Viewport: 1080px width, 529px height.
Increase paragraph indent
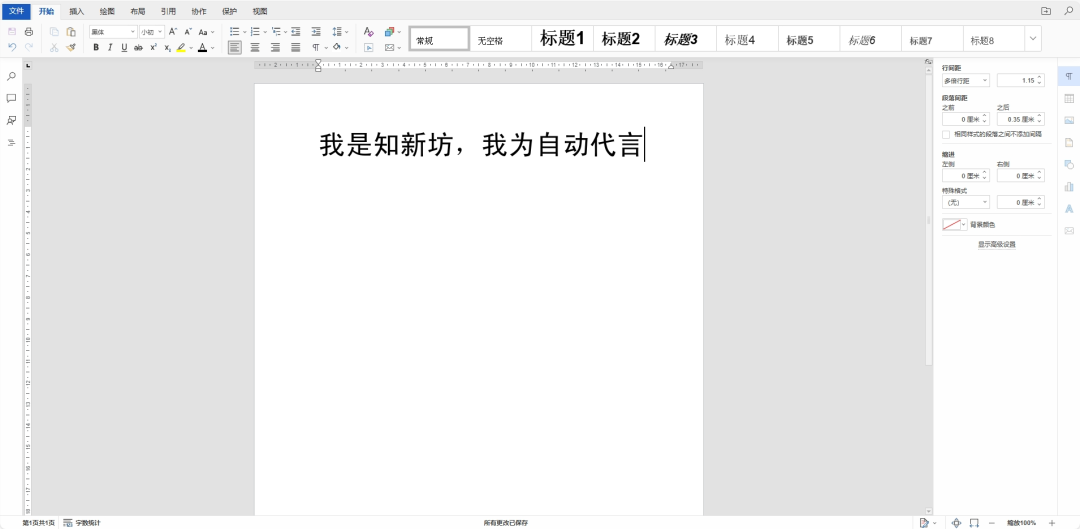[x=316, y=32]
